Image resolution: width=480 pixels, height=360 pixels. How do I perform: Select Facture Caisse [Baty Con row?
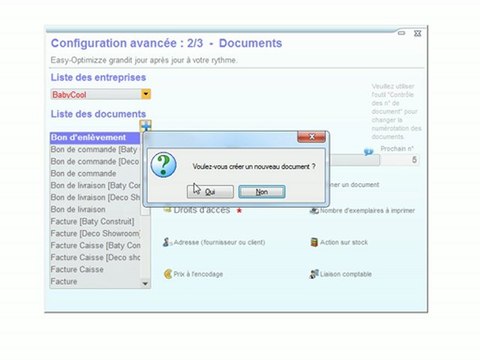[x=95, y=246]
